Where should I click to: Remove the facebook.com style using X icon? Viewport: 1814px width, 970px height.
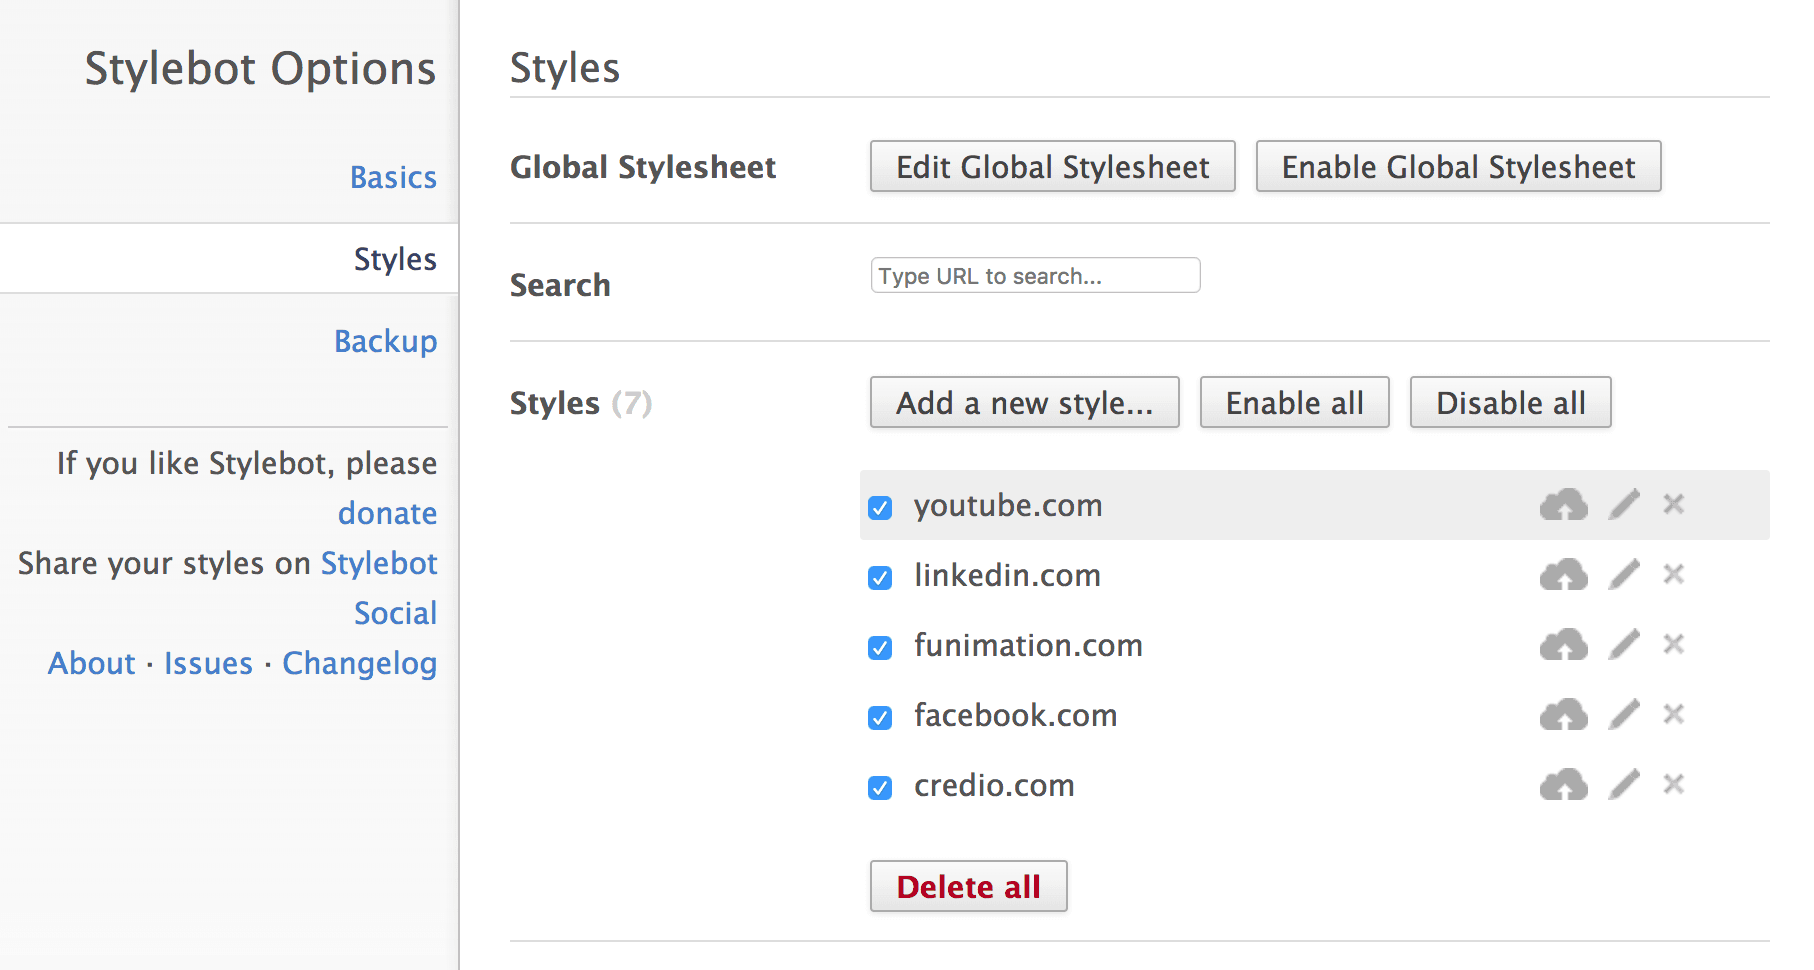click(1673, 714)
